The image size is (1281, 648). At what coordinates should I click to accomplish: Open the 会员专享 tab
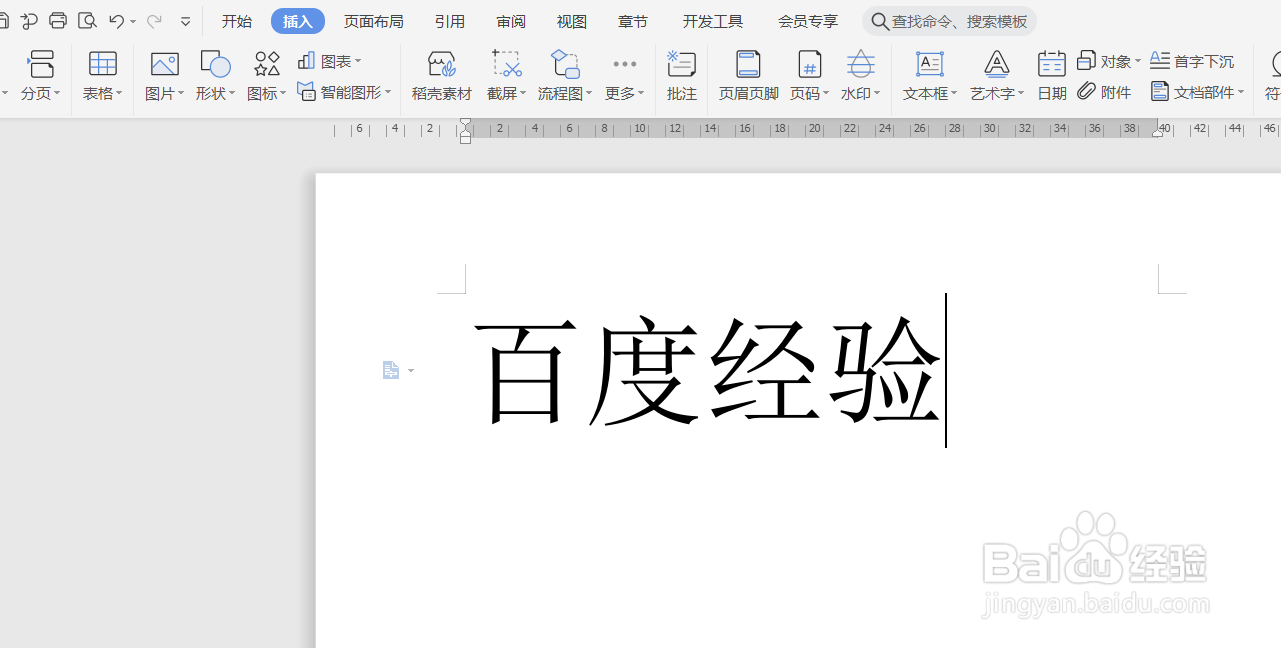[808, 21]
